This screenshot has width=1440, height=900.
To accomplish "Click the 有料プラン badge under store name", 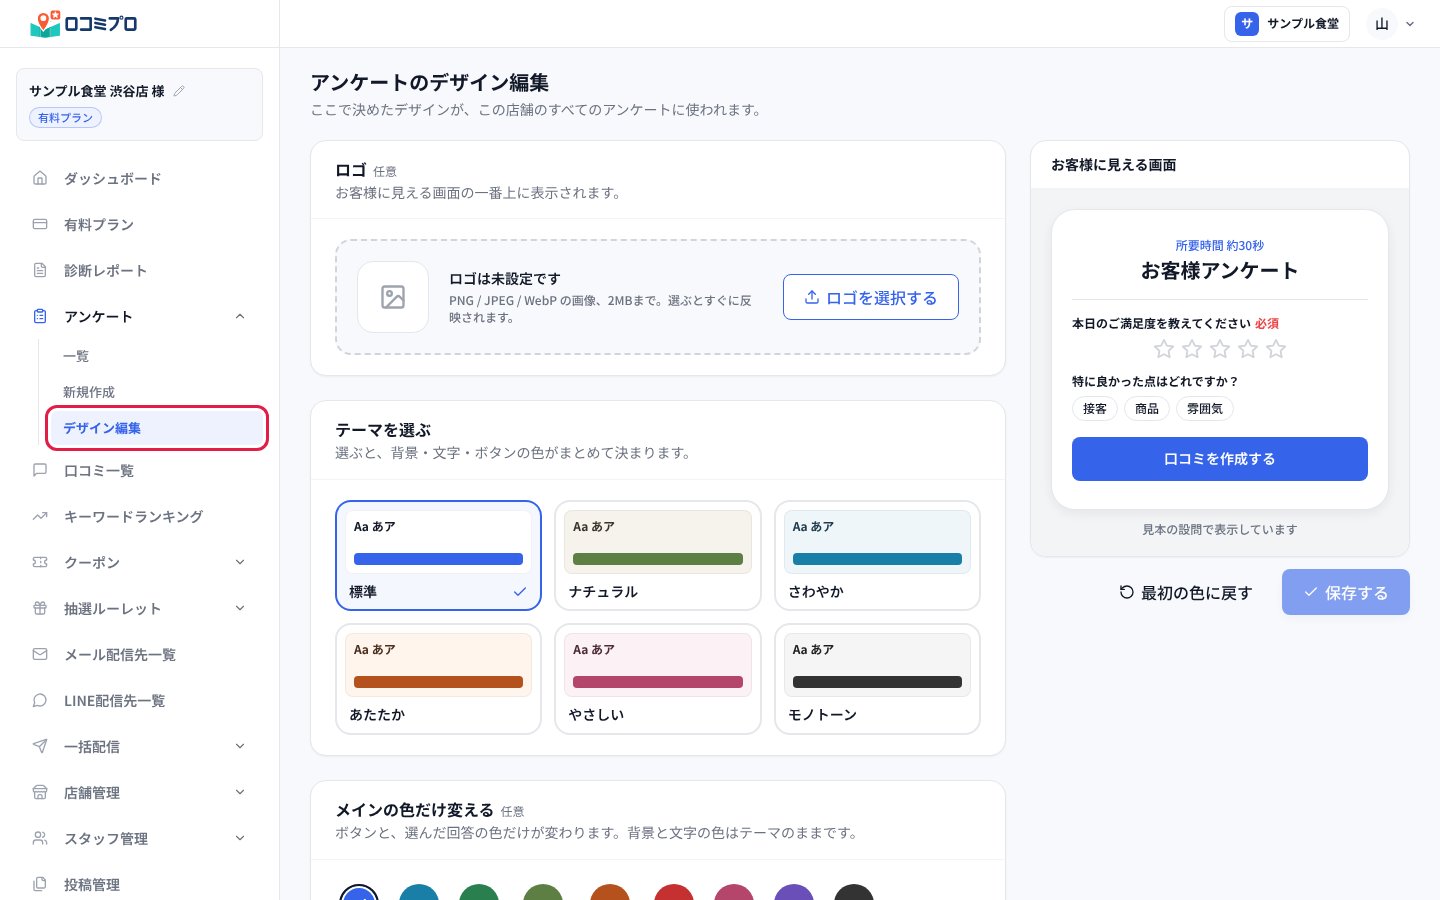I will coord(65,118).
